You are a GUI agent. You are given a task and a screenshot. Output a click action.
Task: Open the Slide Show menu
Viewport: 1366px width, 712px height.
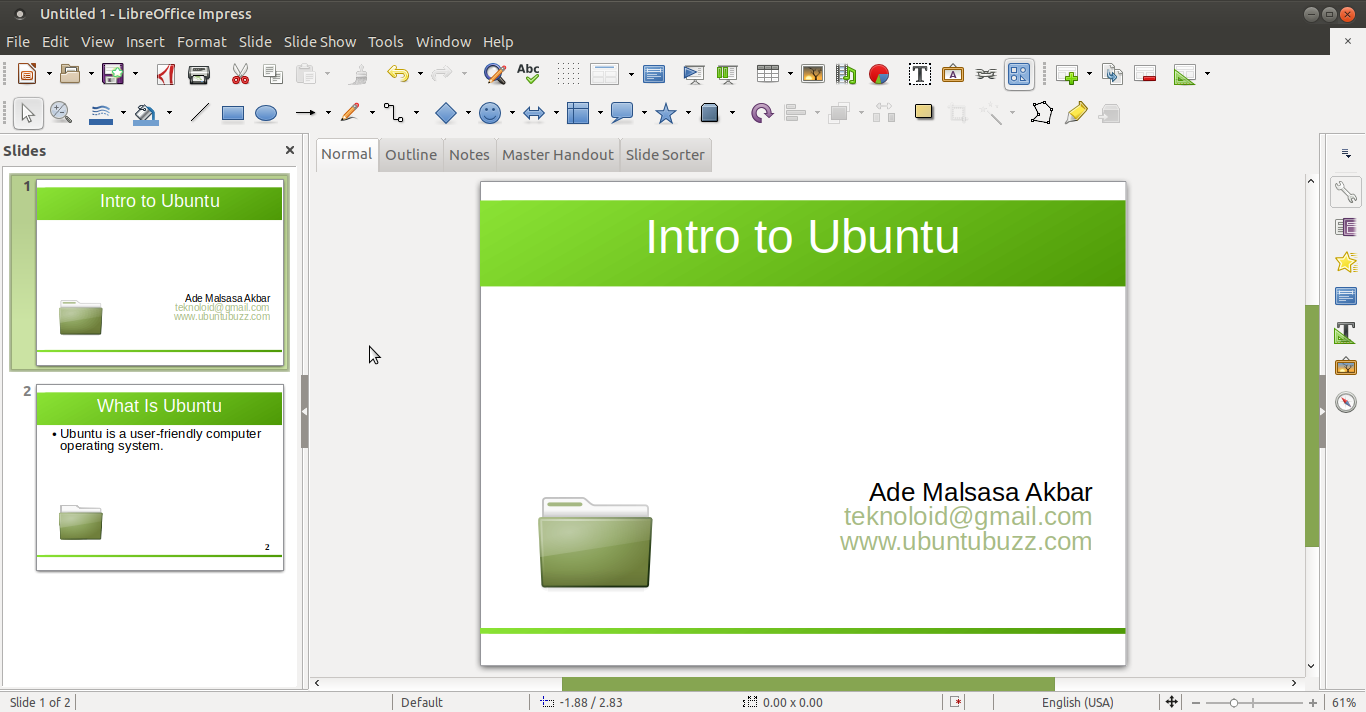point(319,42)
